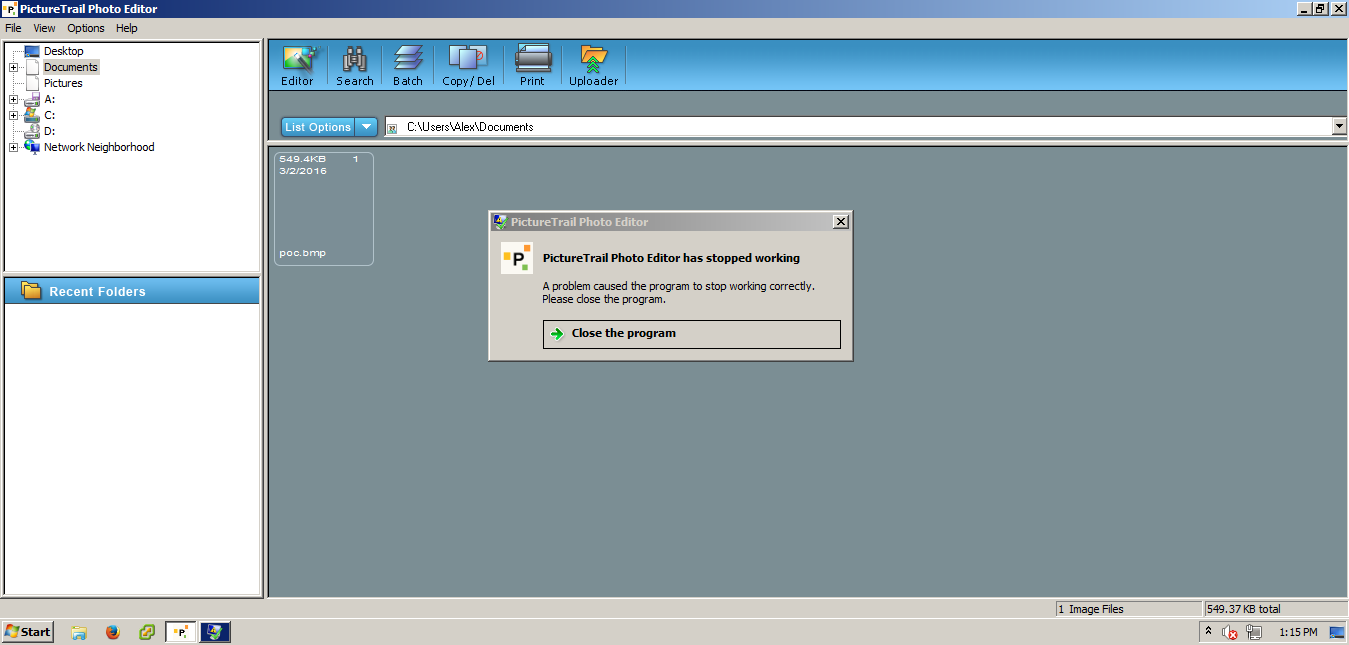Select the C: drive label
Viewport: 1349px width, 645px height.
click(x=49, y=115)
